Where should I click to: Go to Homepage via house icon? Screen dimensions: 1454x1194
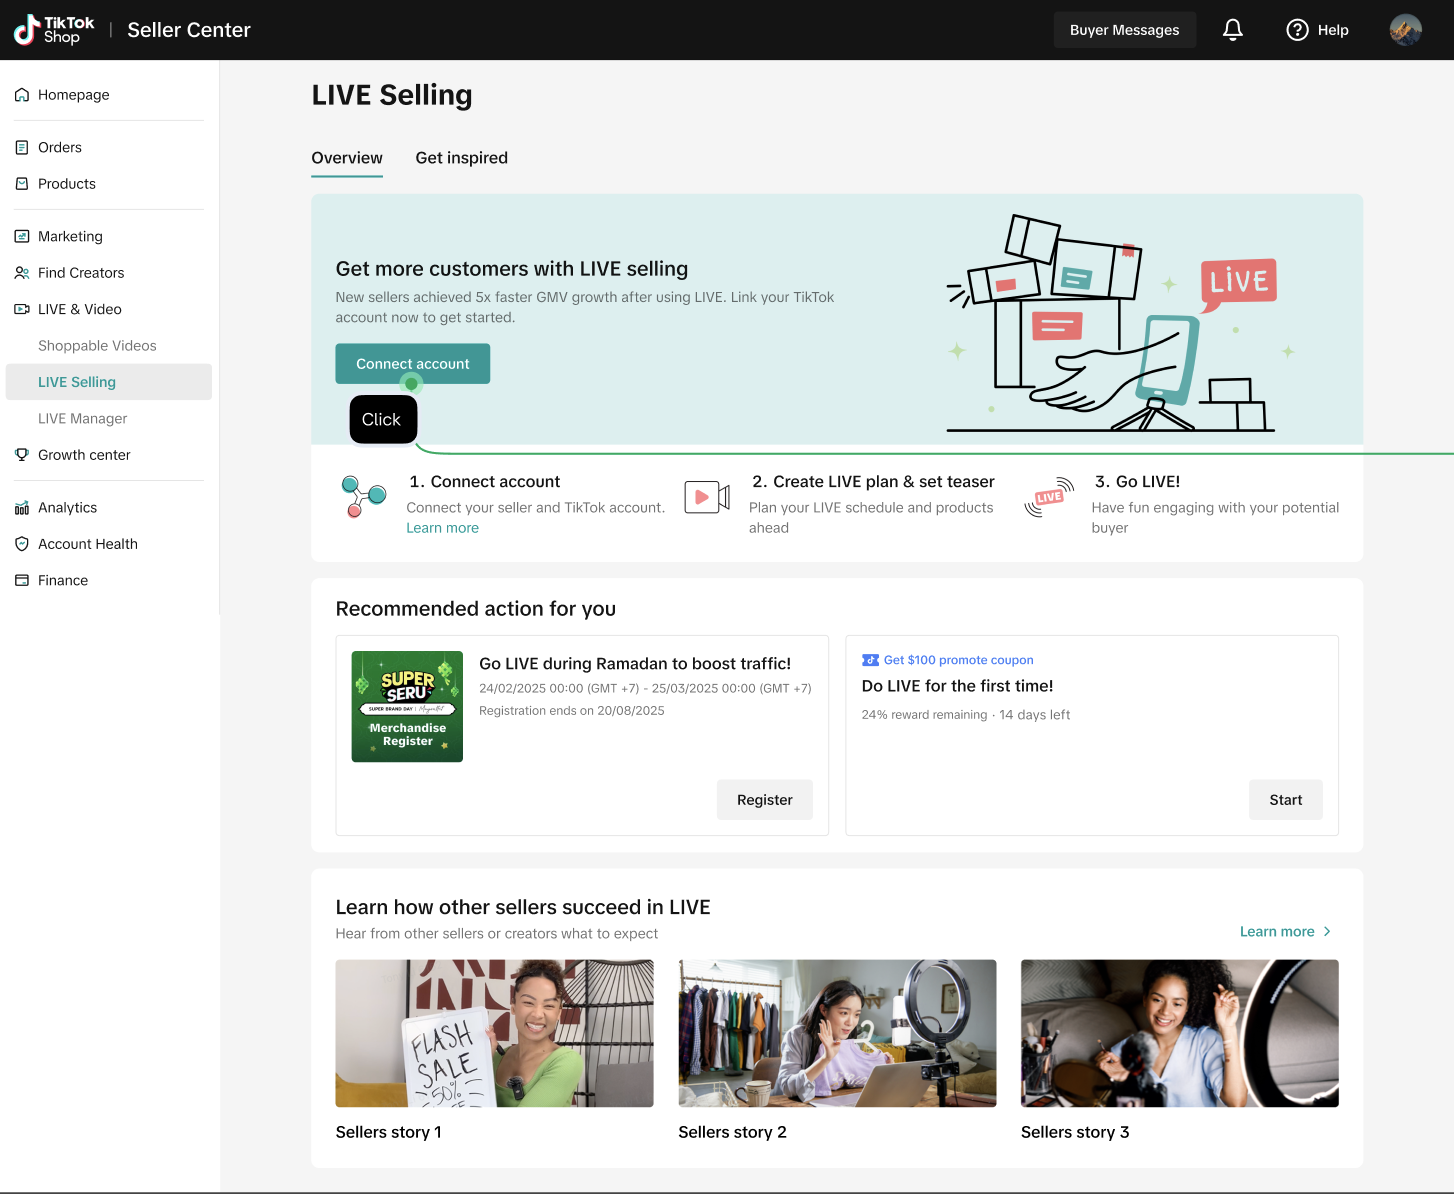(x=22, y=95)
